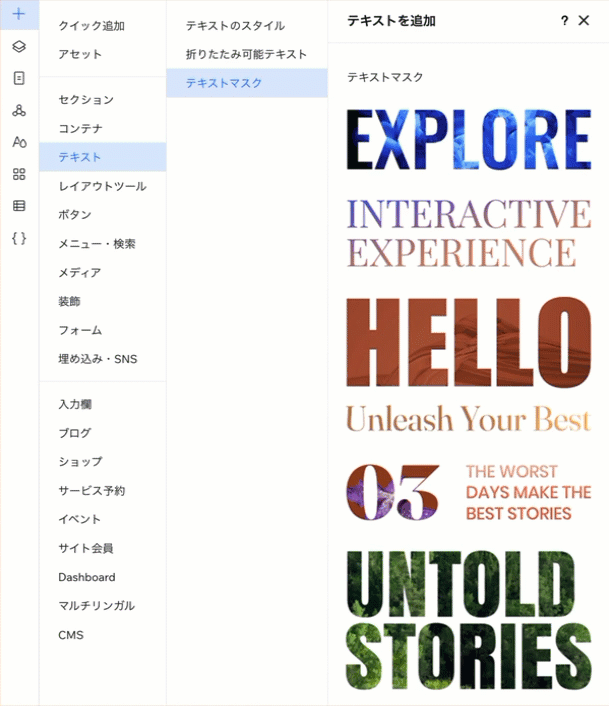Select テキストのスタイル subcategory

coord(235,25)
